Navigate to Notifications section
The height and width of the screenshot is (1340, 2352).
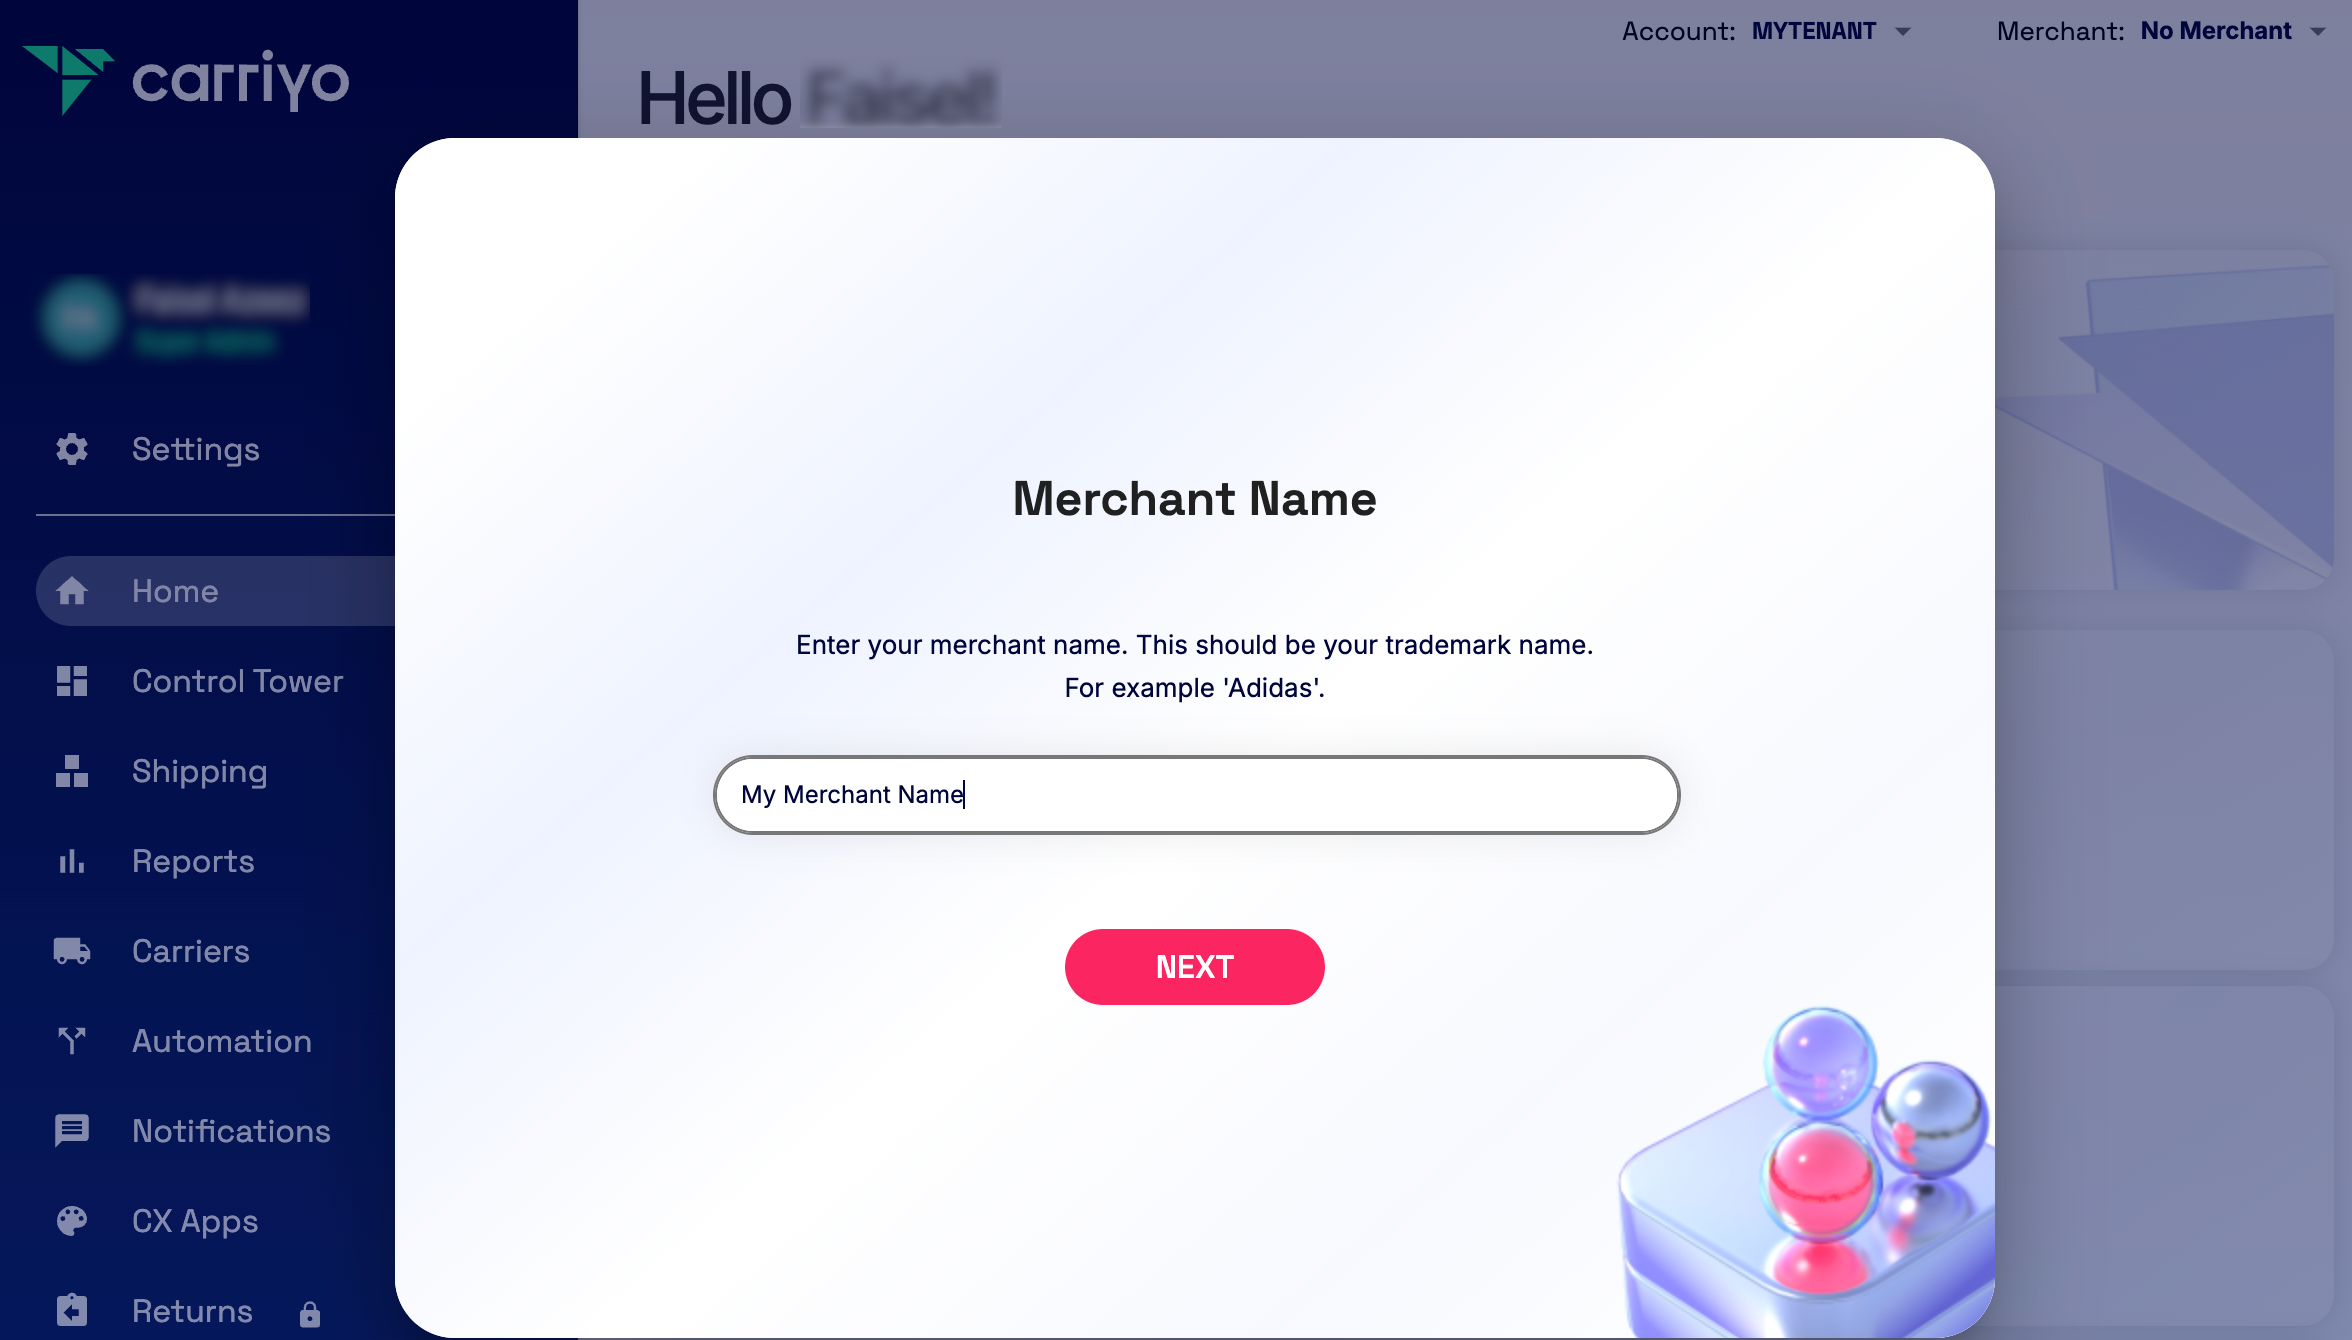(231, 1132)
